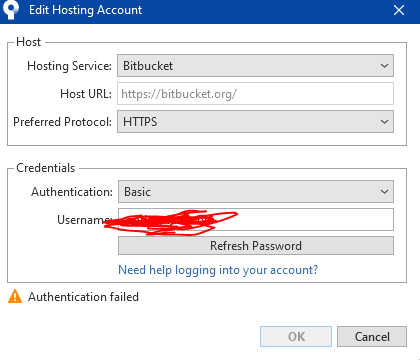Viewport: 420px width, 360px height.
Task: Click the Sourcetree logo in title bar
Action: 11,9
